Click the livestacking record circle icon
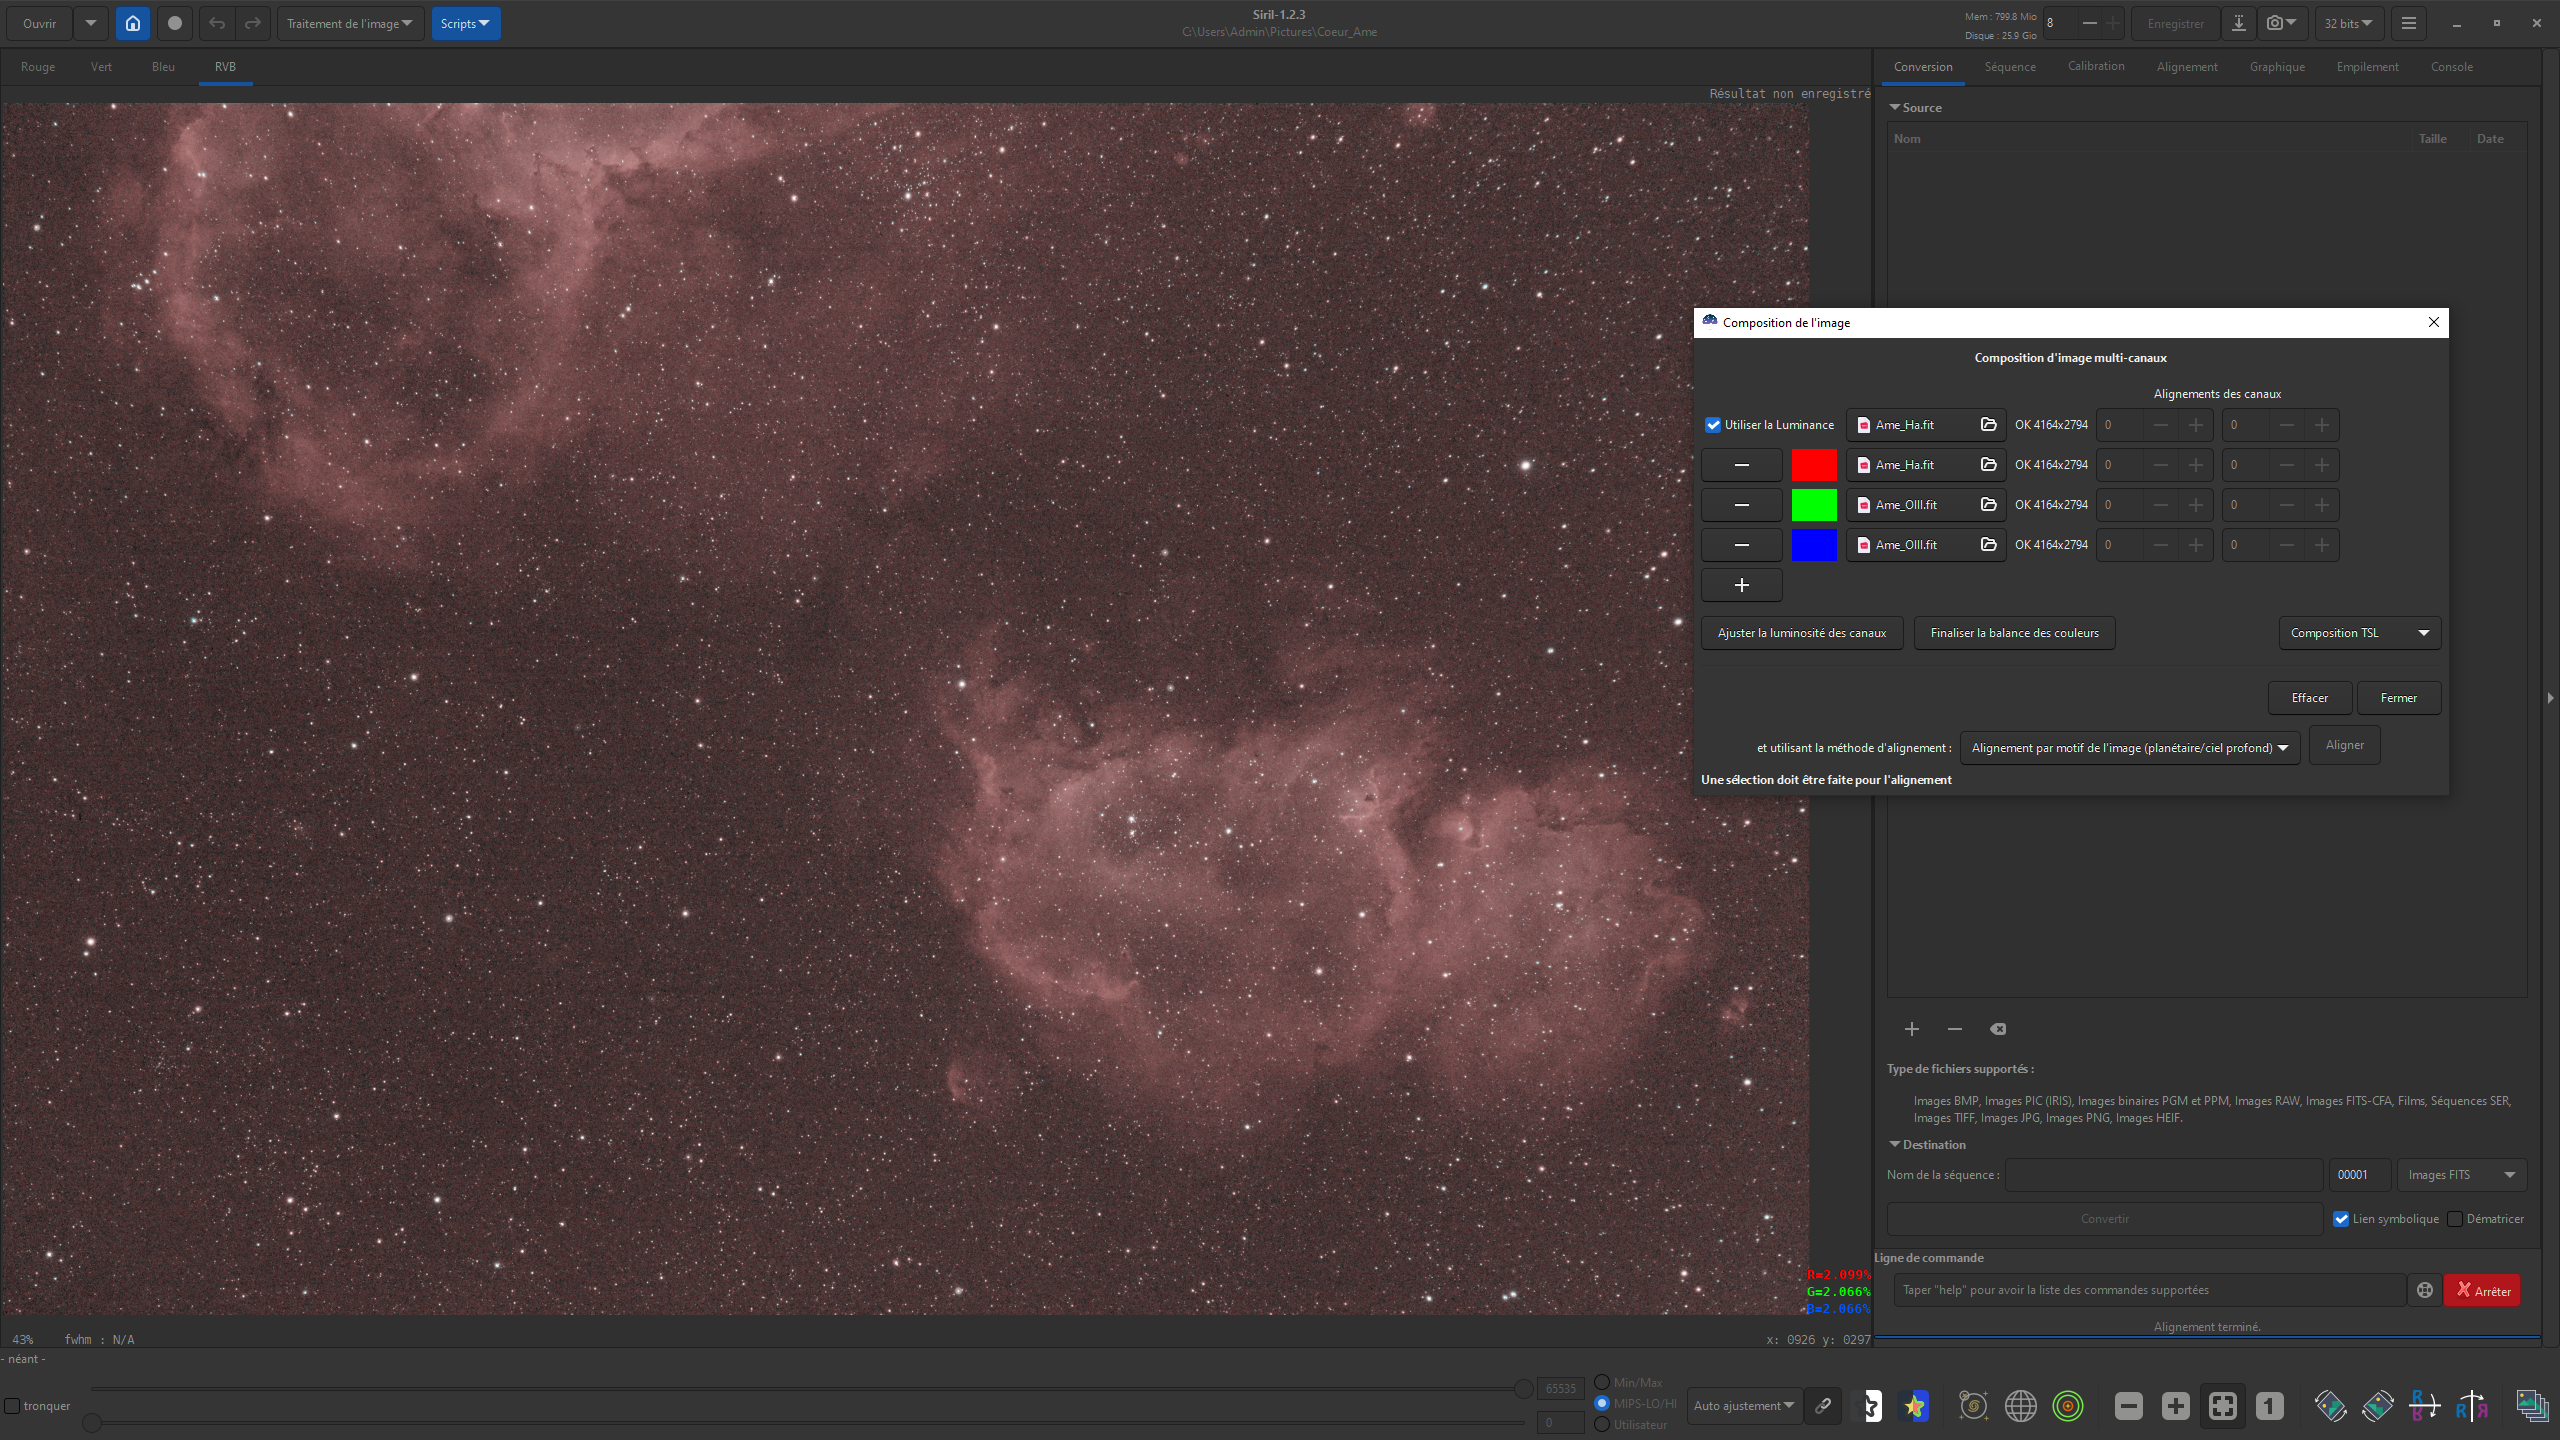The width and height of the screenshot is (2560, 1440). click(175, 23)
